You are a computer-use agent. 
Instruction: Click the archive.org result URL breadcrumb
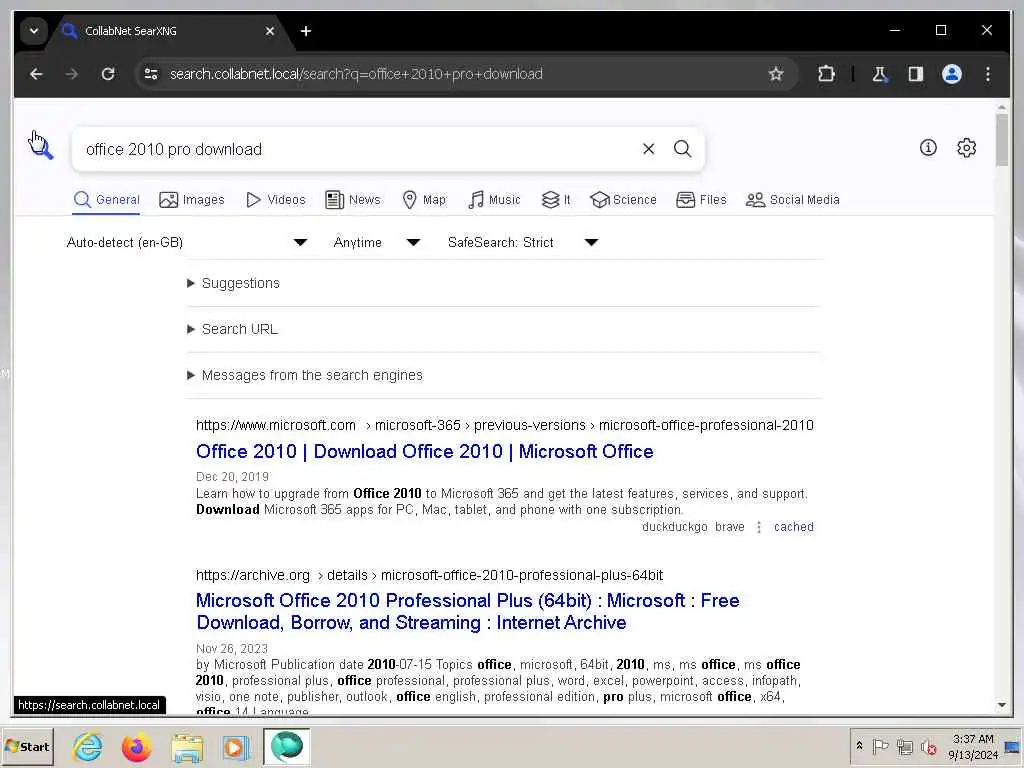(430, 575)
